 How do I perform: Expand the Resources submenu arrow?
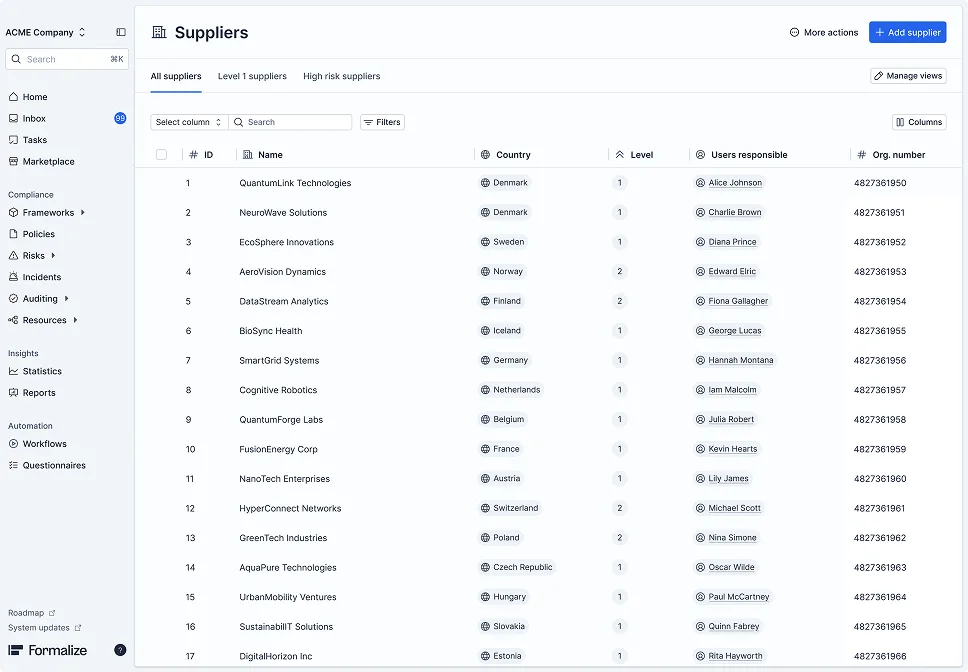coord(75,320)
